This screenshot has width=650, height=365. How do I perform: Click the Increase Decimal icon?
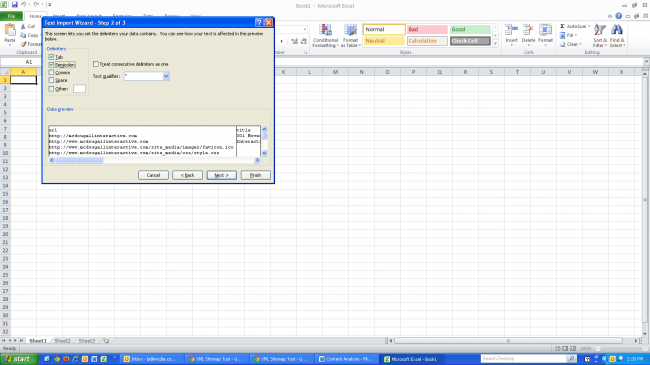294,41
